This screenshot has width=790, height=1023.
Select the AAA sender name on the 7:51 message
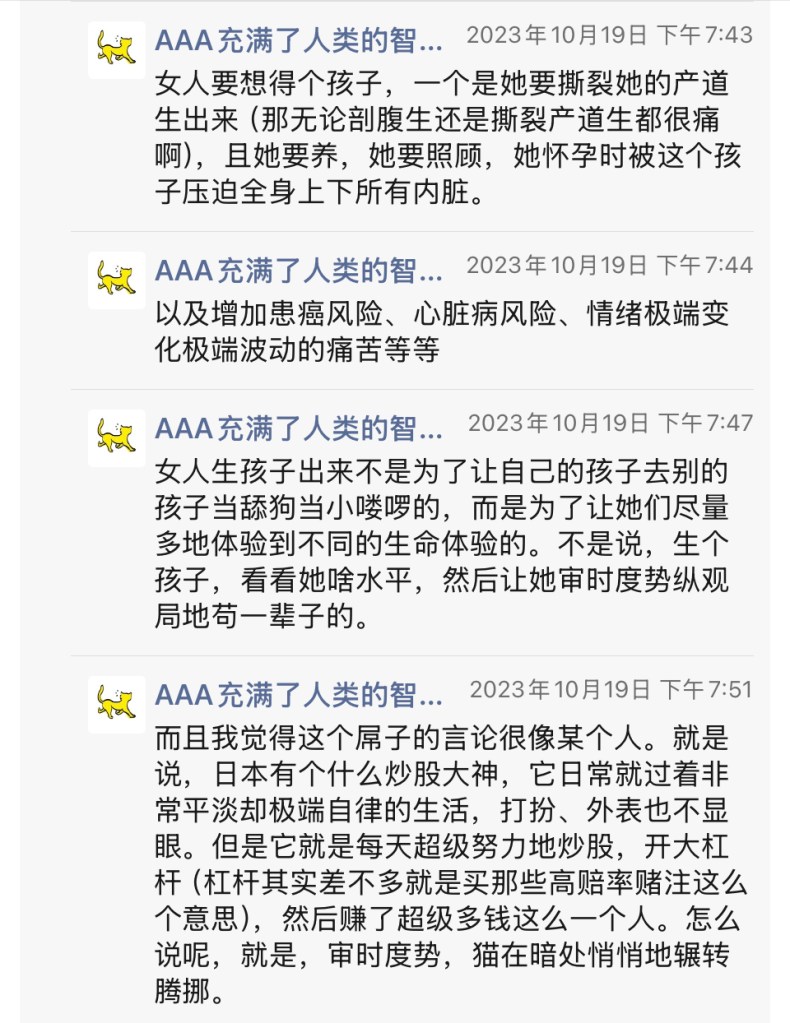point(298,695)
